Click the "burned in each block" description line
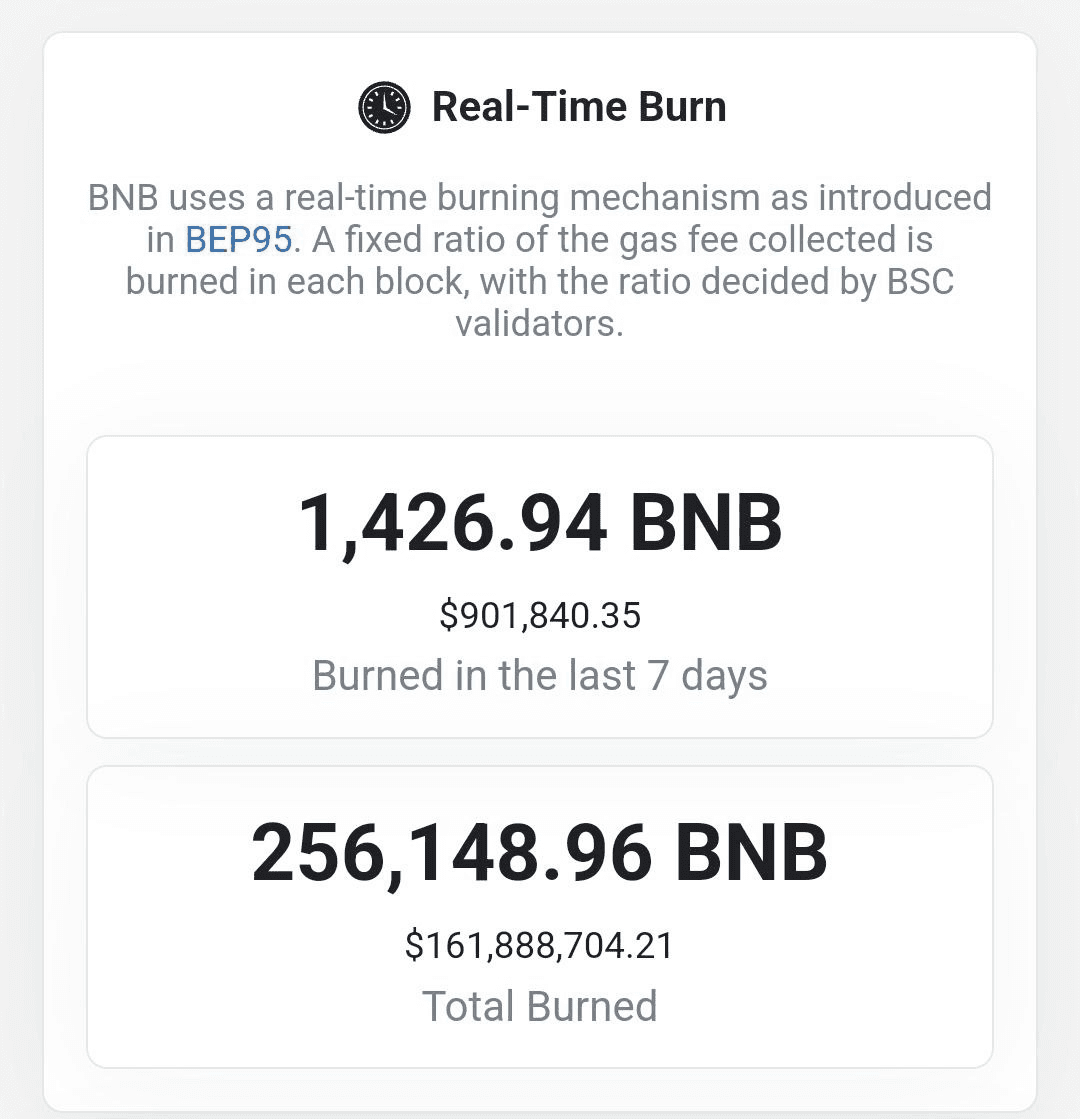The width and height of the screenshot is (1080, 1119). [296, 282]
